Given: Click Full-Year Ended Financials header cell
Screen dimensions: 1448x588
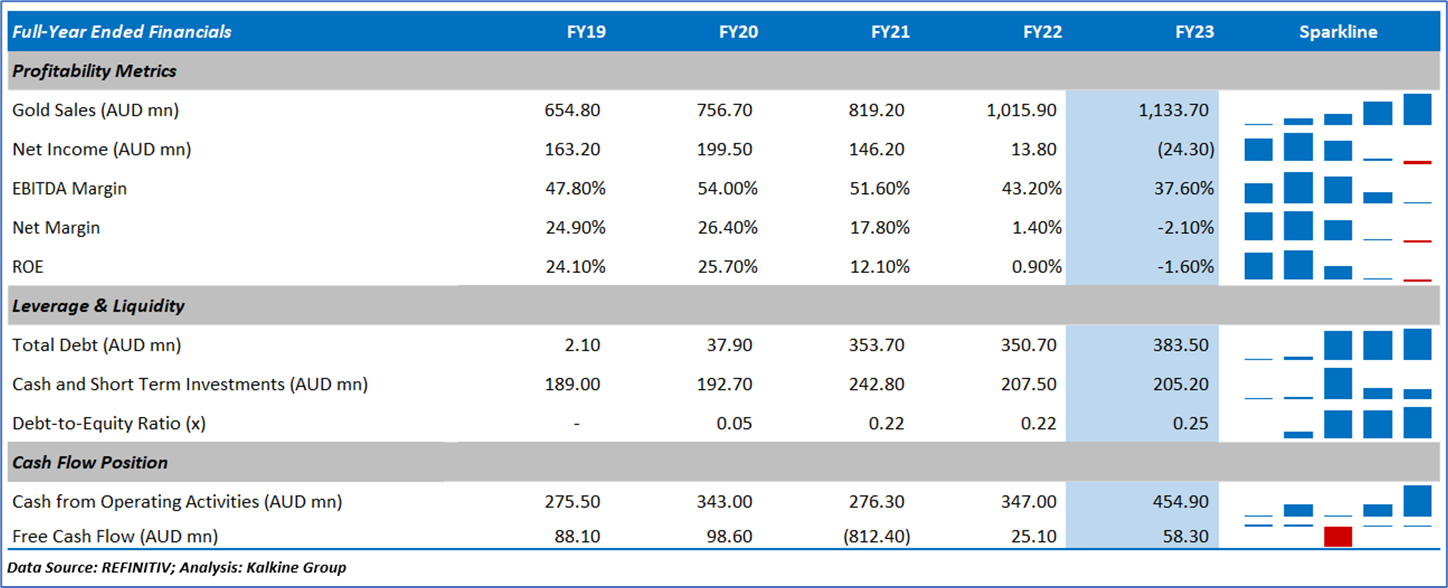Looking at the screenshot, I should point(121,32).
